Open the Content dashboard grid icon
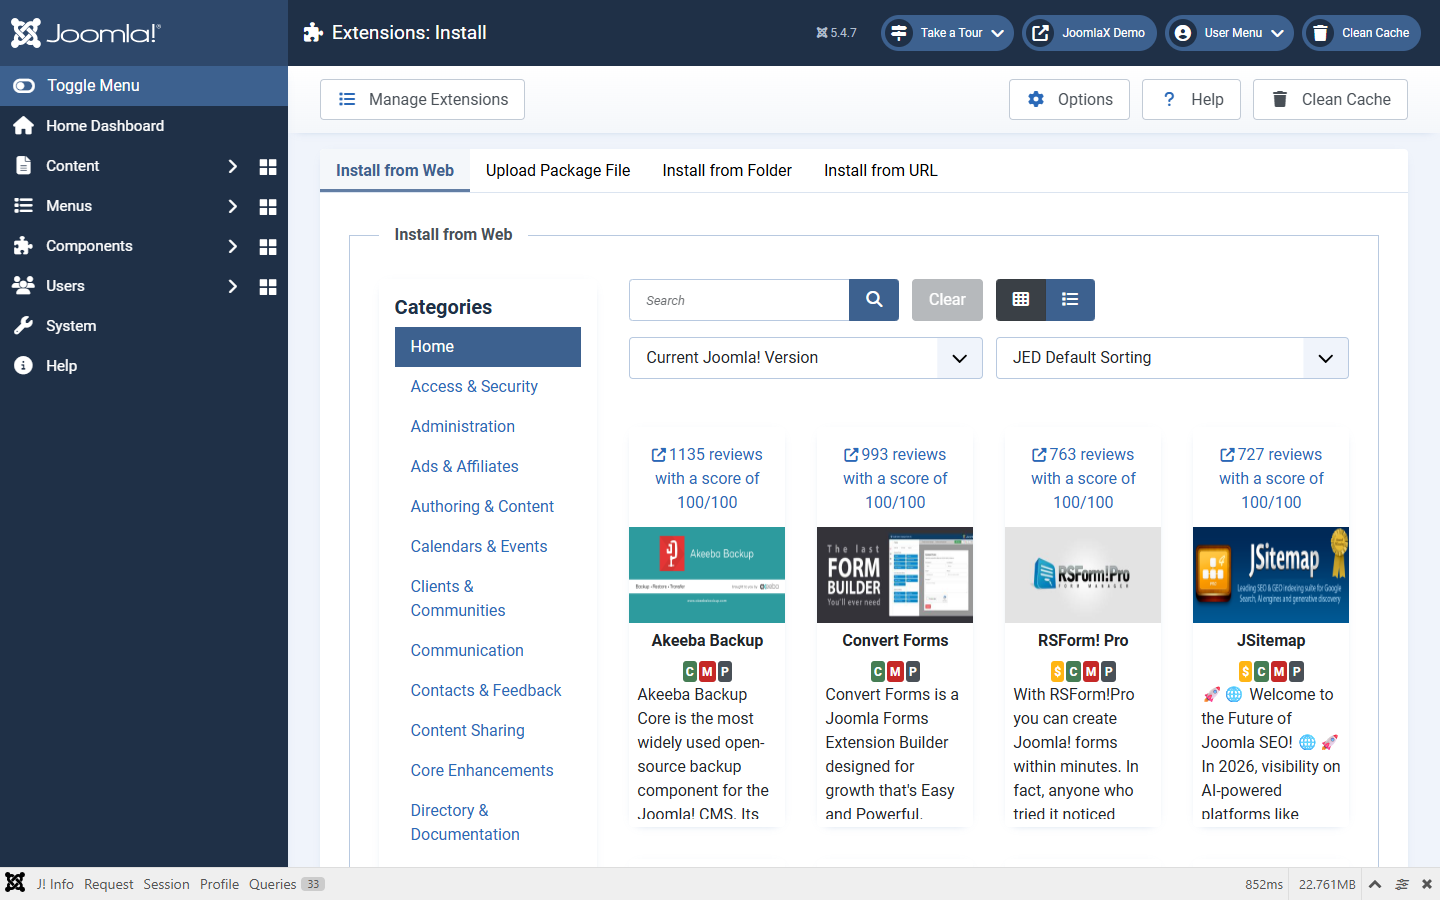Screen dimensions: 1440x900 (x=268, y=167)
